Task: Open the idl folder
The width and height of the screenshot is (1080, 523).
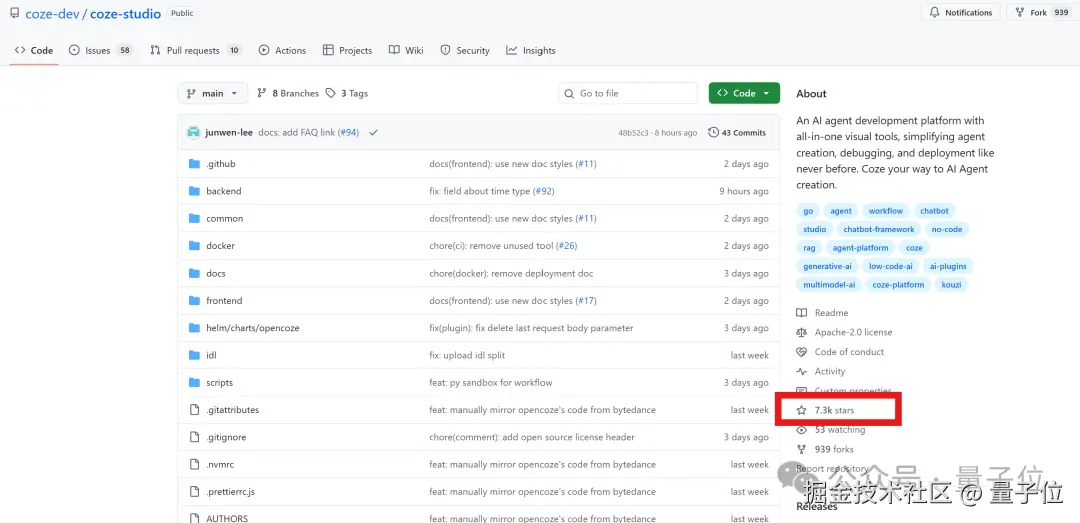Action: click(211, 356)
